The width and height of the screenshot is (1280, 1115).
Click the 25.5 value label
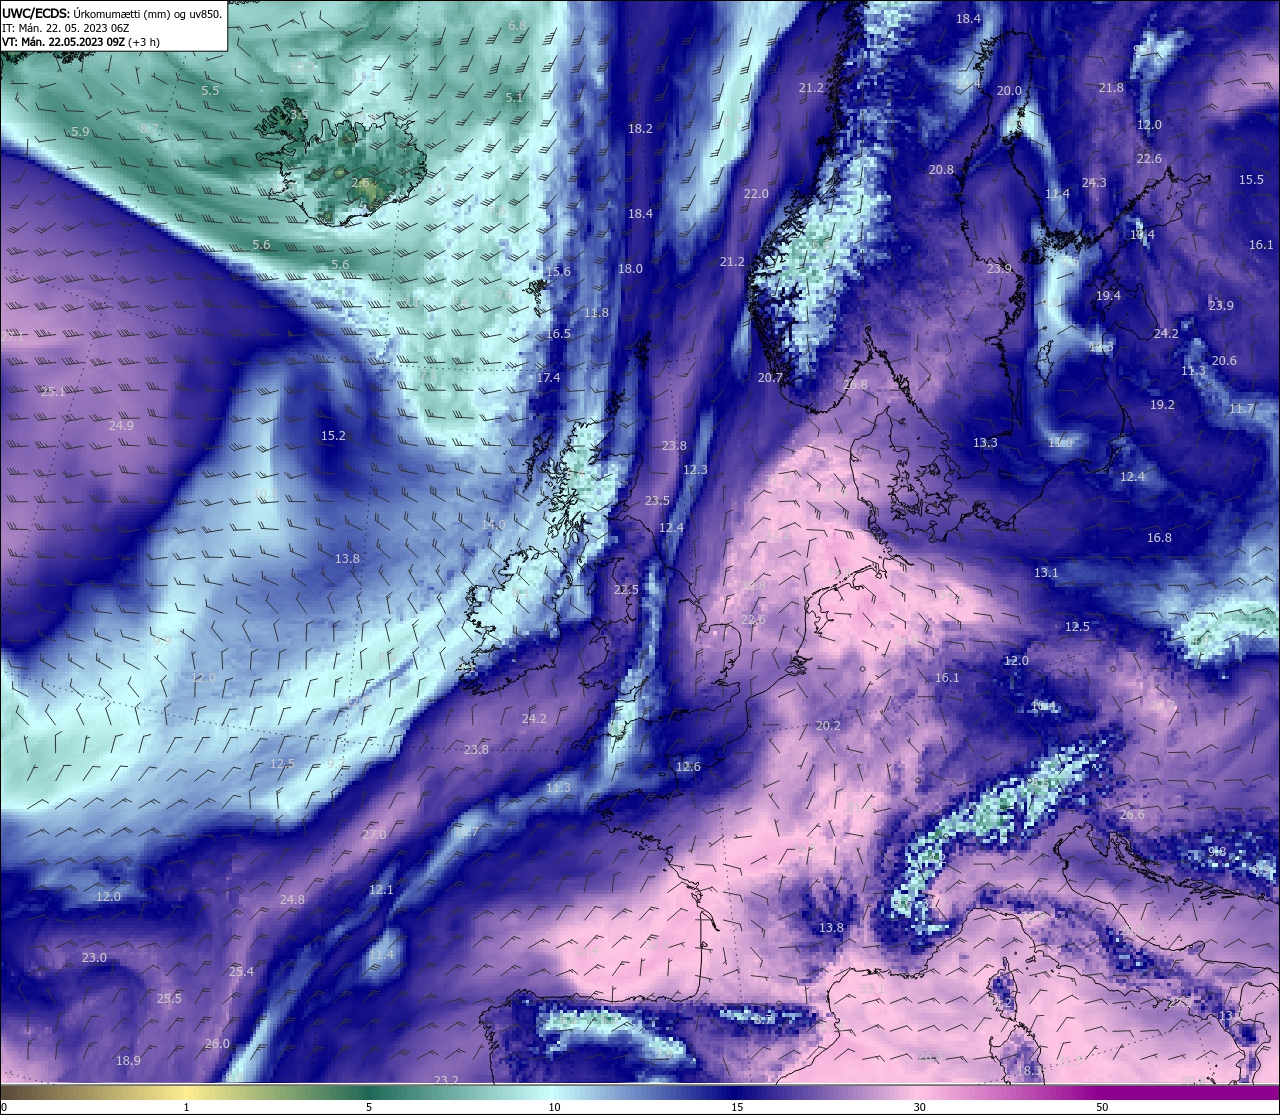[x=169, y=998]
